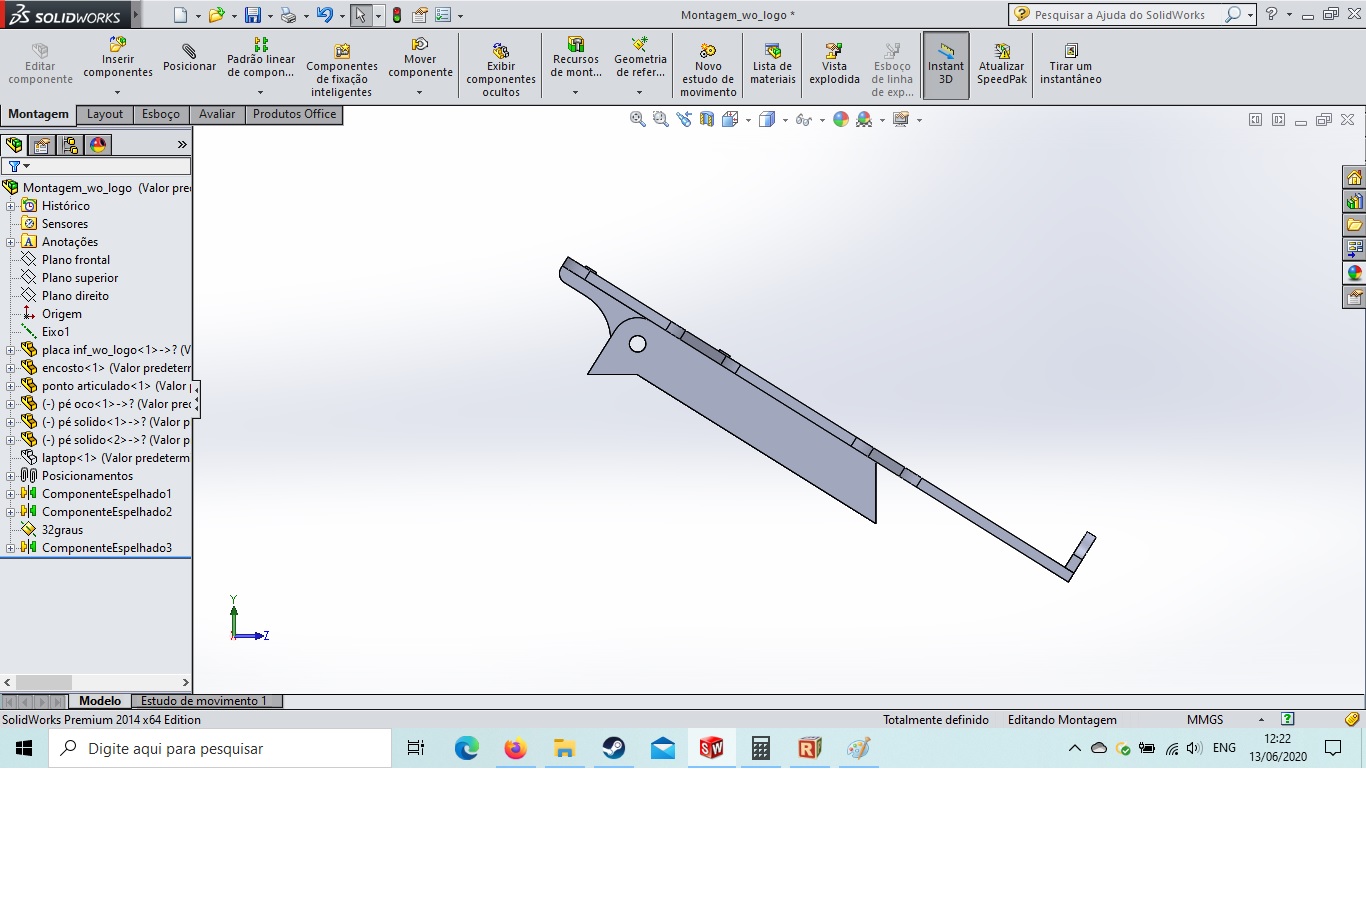Expand ComponenteEspelhado1 node

click(10, 494)
